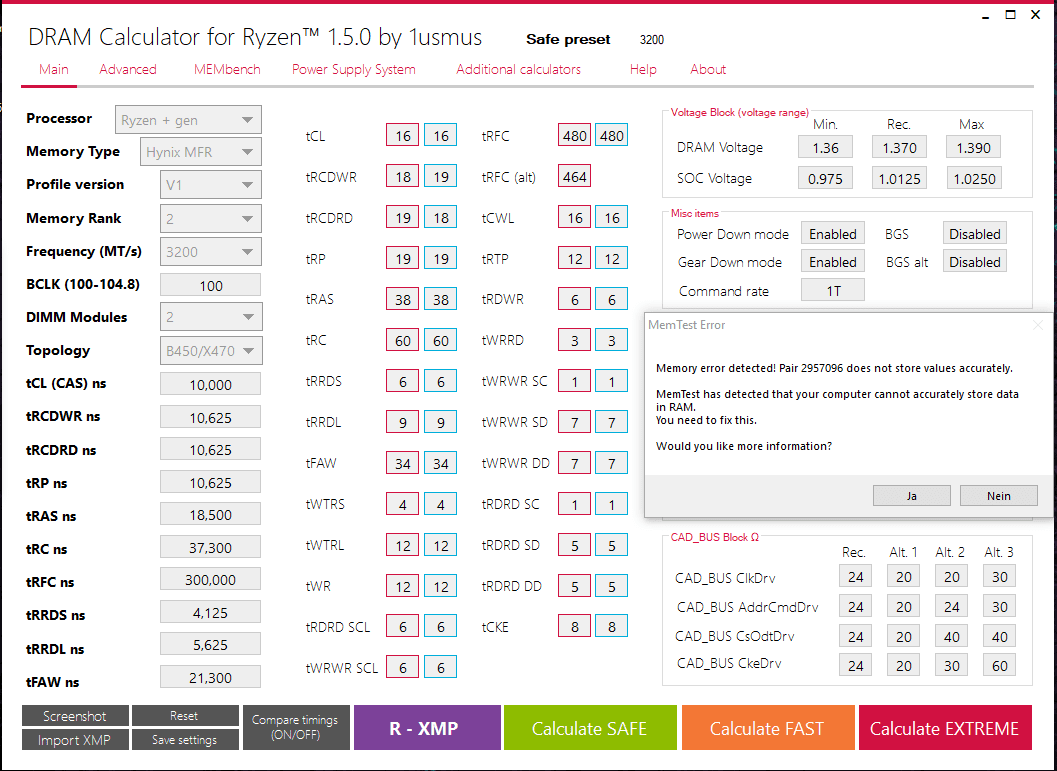Click CAD_BUS CkeDrv Alt. 3 value
The width and height of the screenshot is (1057, 771).
point(999,665)
